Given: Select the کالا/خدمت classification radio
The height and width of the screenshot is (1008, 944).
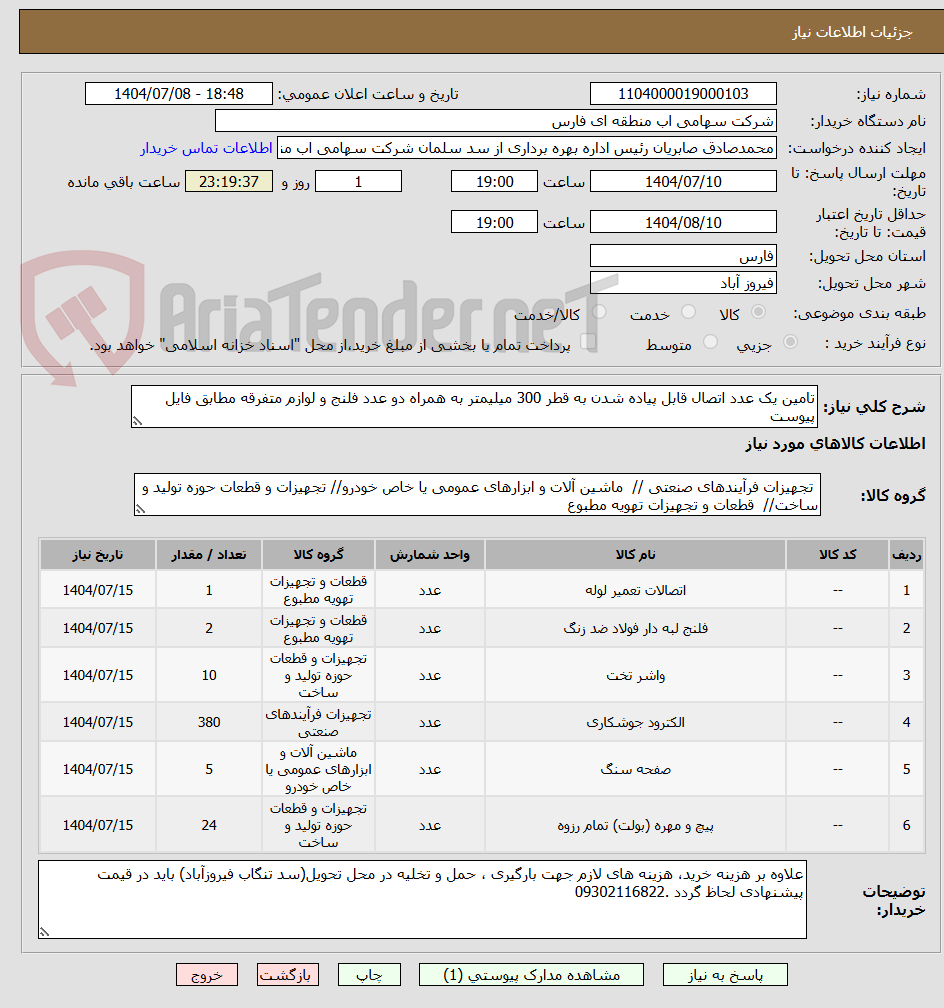Looking at the screenshot, I should click(x=599, y=313).
